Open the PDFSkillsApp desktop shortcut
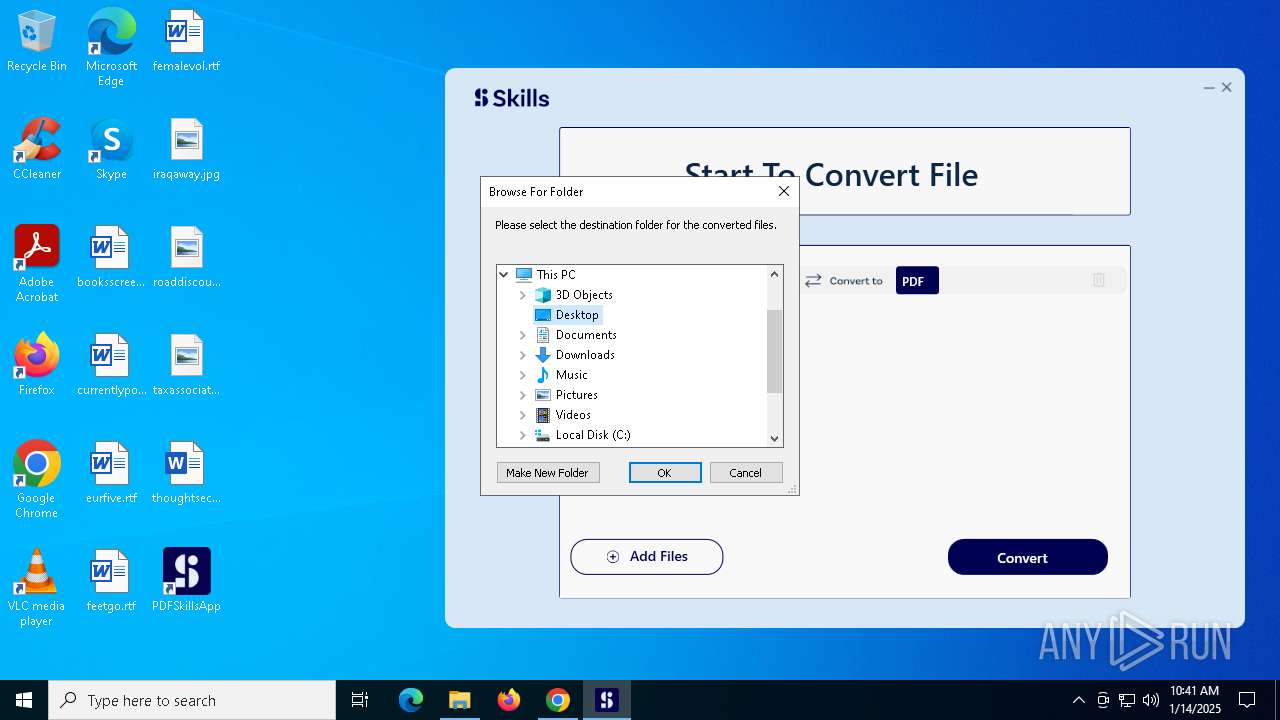Screen dimensions: 1280x720 [186, 581]
